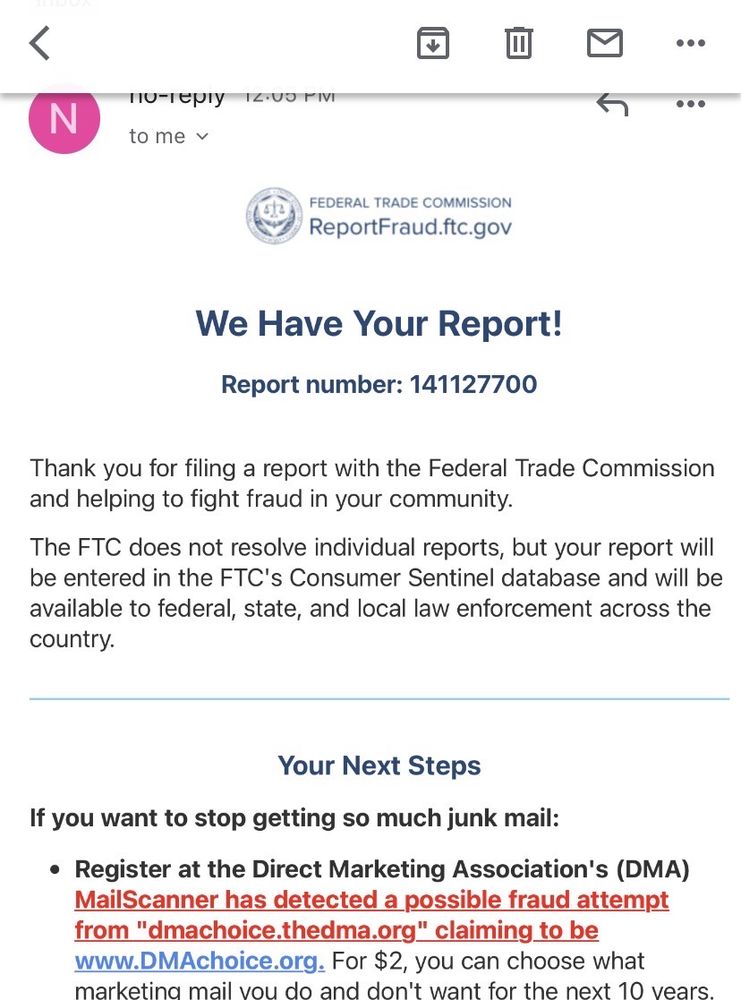This screenshot has height=1000, width=741.
Task: Open the www.DMAchoice.org link
Action: point(199,961)
